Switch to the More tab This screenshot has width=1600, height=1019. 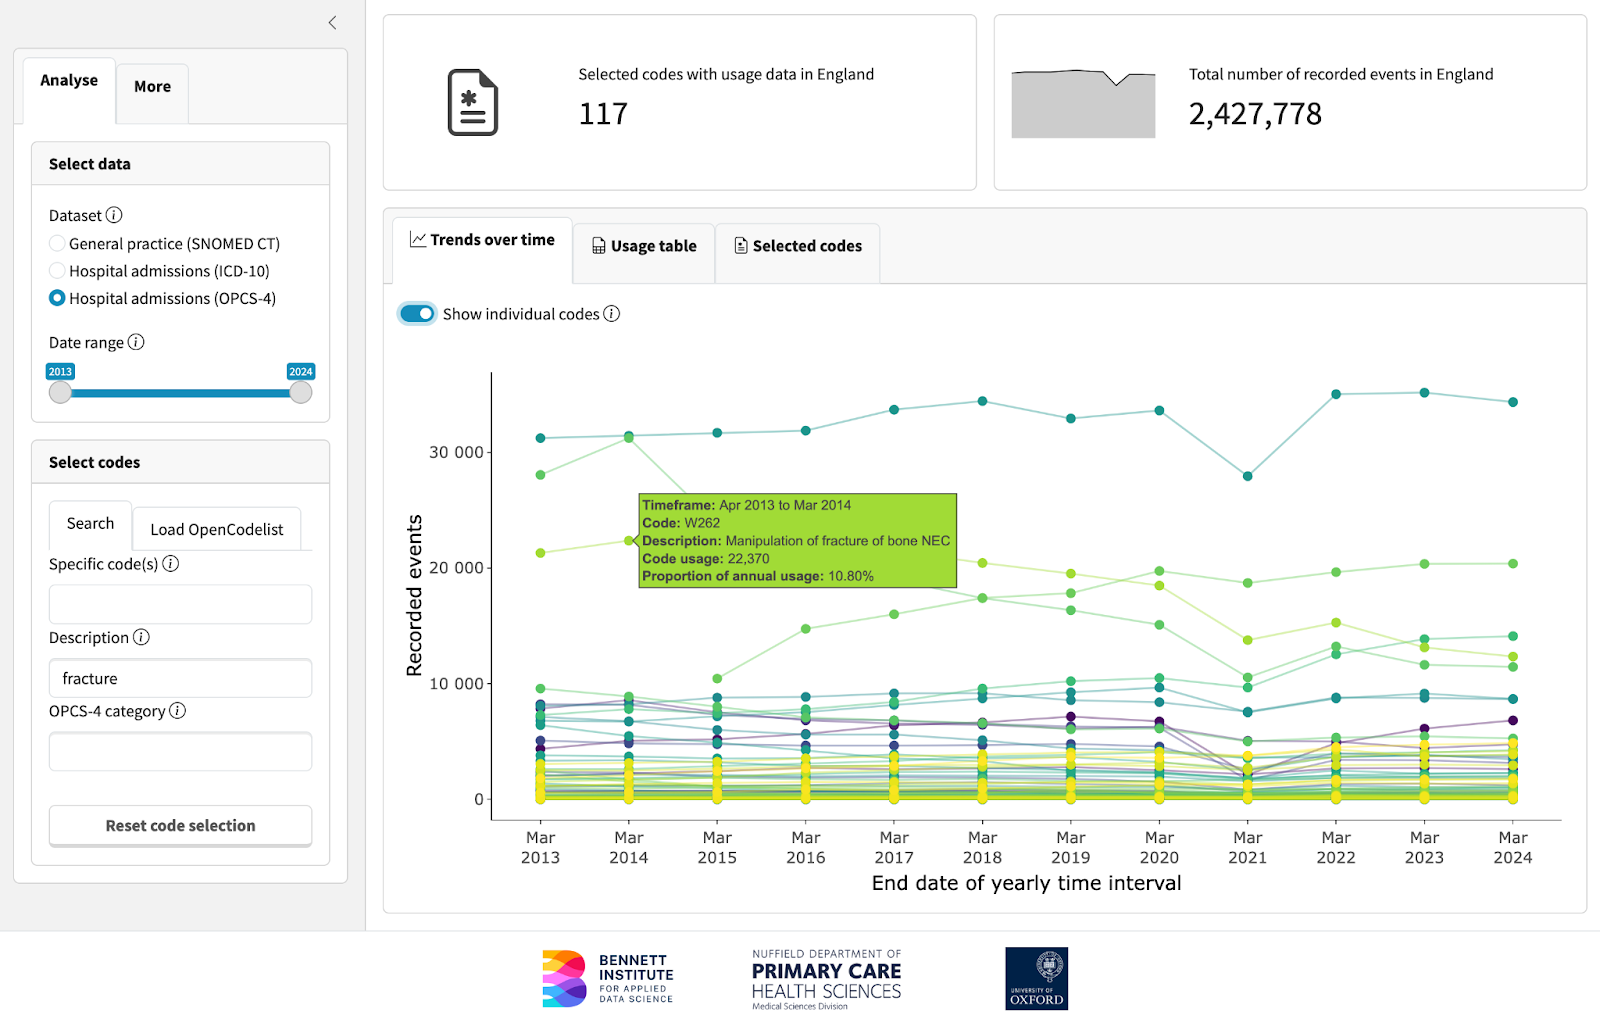point(152,87)
